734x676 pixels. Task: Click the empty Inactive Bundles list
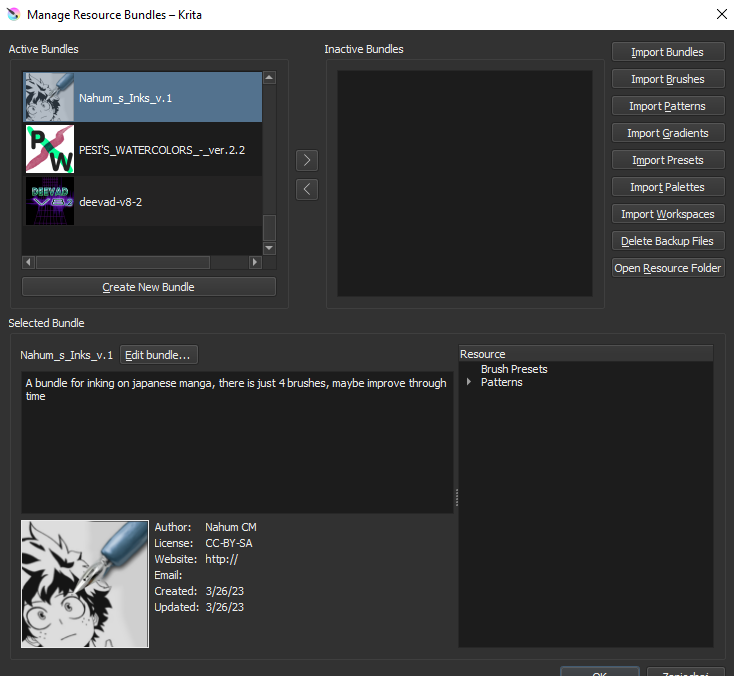point(465,184)
